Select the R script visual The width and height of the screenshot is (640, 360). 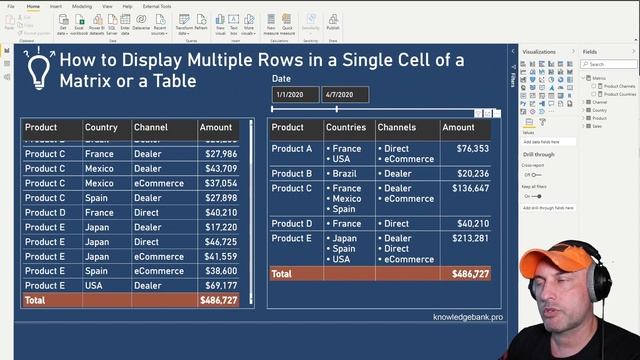pyautogui.click(x=570, y=96)
